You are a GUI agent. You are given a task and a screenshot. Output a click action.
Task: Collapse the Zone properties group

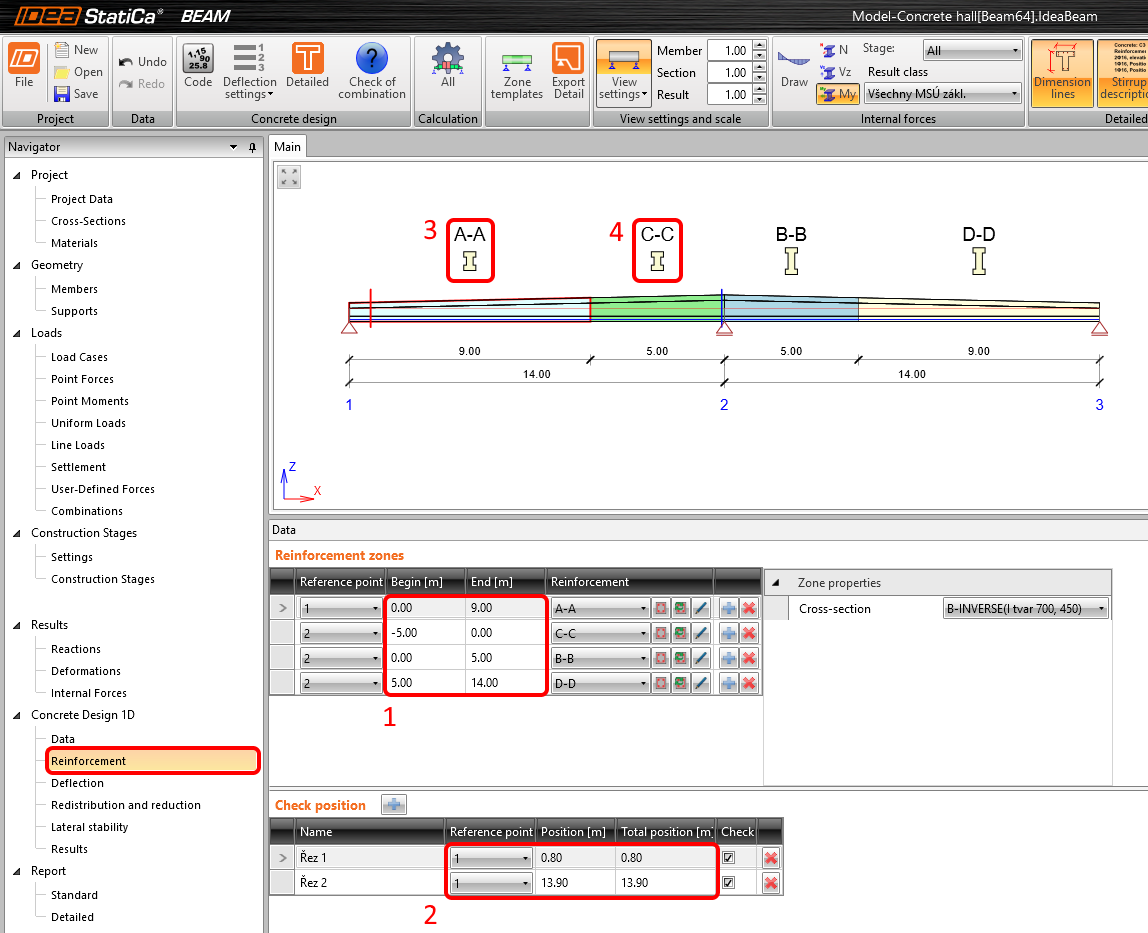[x=775, y=583]
